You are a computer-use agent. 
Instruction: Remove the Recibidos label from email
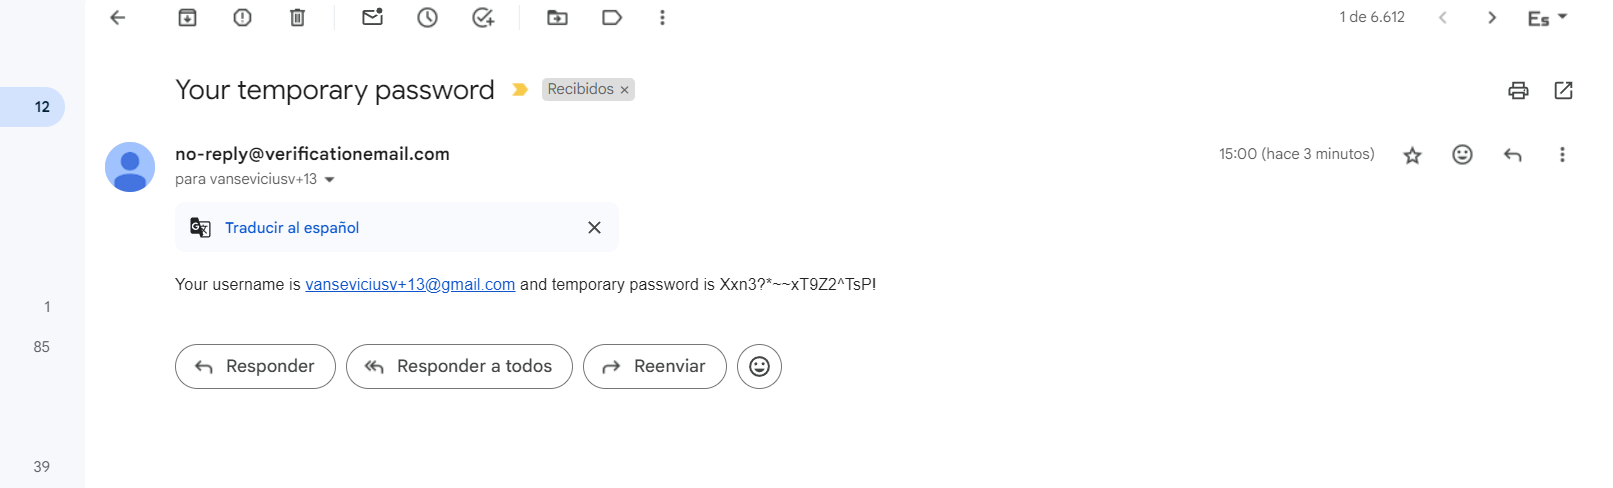point(625,90)
